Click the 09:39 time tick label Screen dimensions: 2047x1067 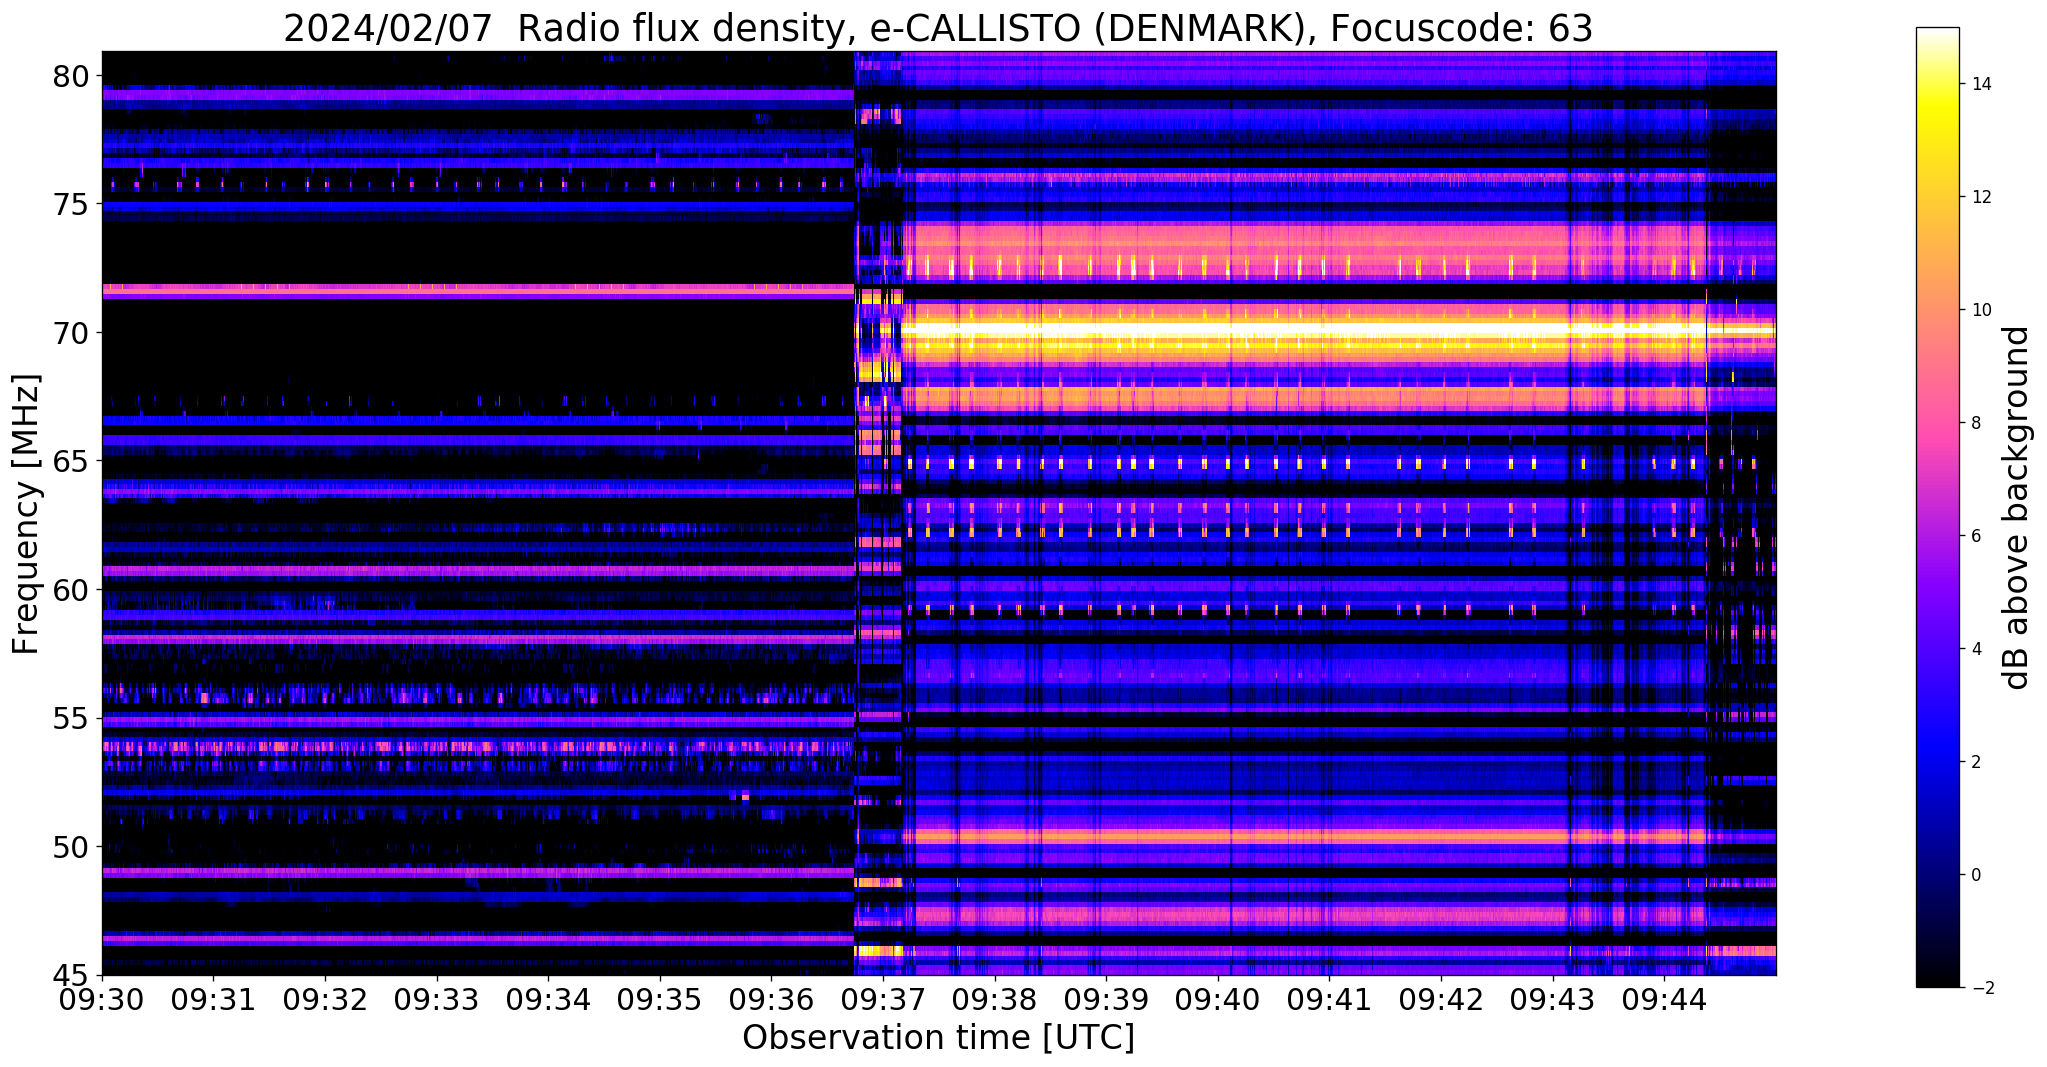pyautogui.click(x=1106, y=1000)
